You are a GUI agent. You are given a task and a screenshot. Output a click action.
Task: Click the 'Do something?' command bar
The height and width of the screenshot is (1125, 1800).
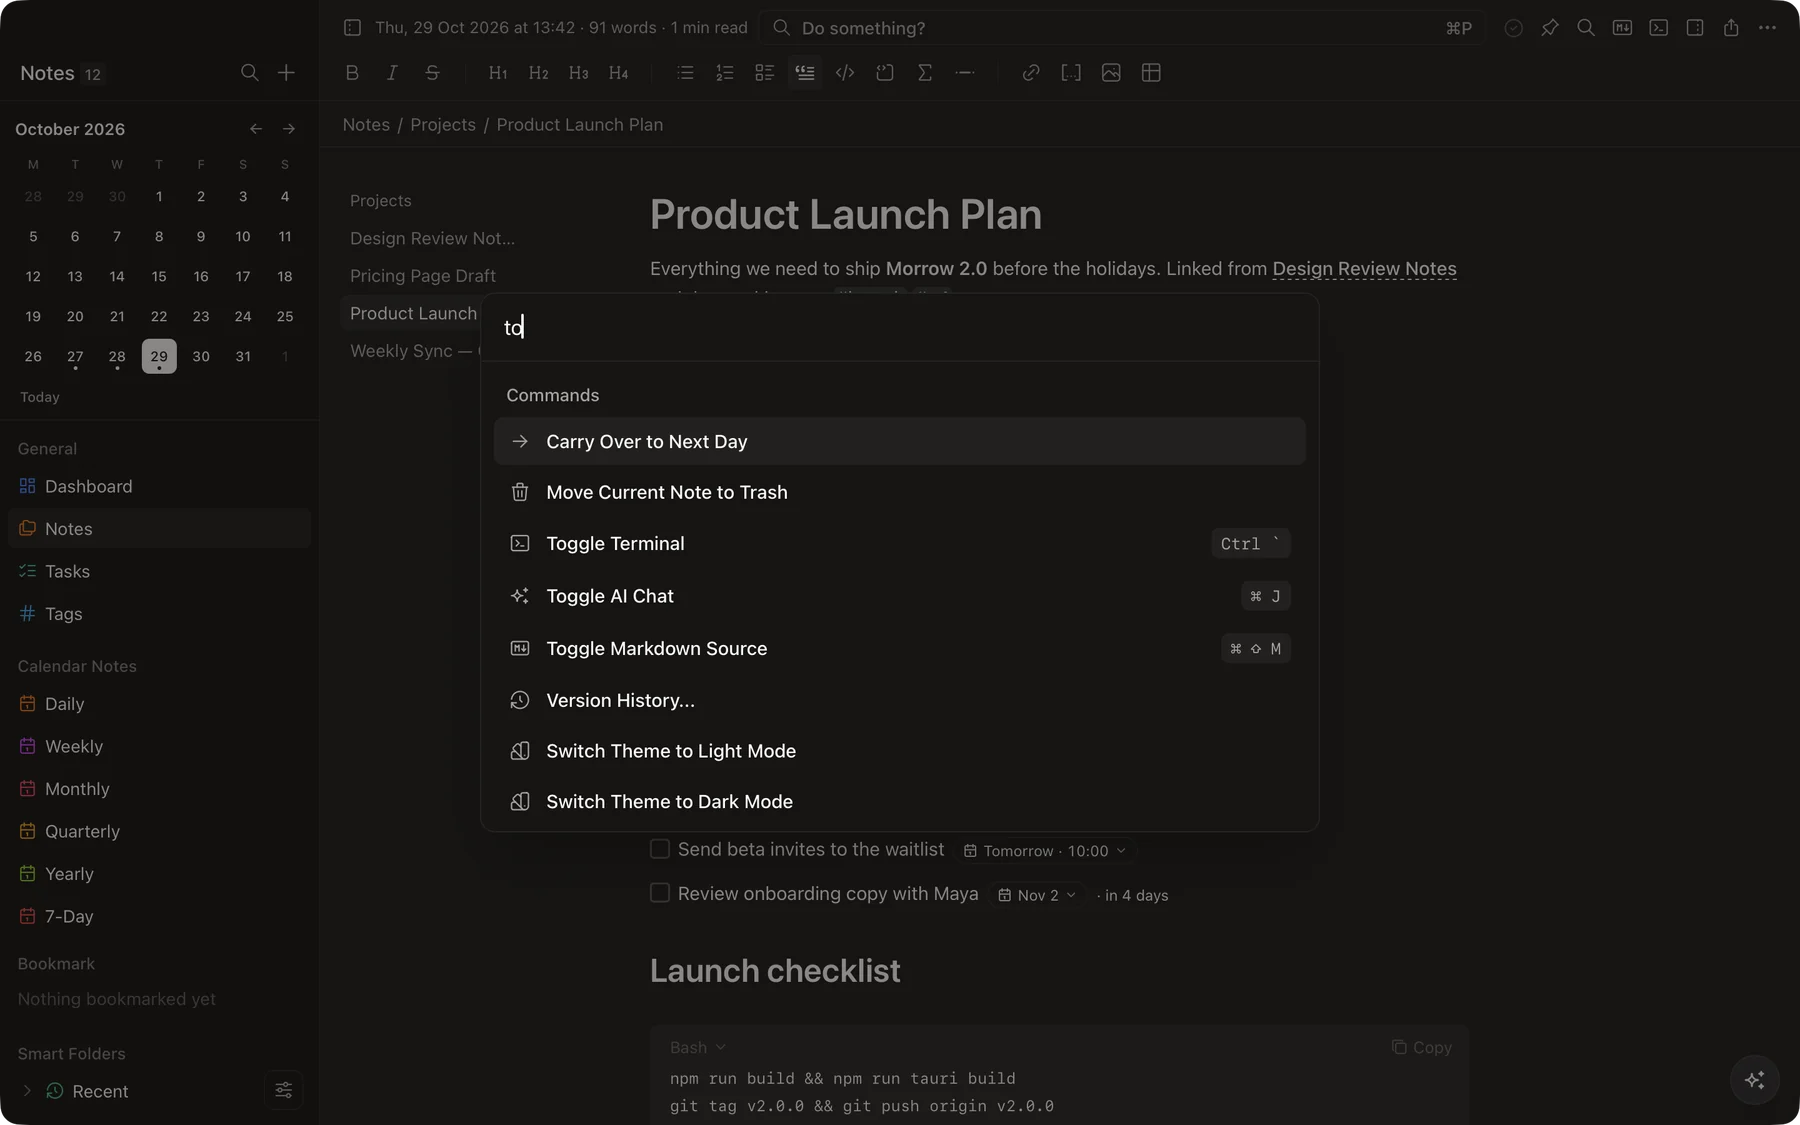click(1122, 28)
